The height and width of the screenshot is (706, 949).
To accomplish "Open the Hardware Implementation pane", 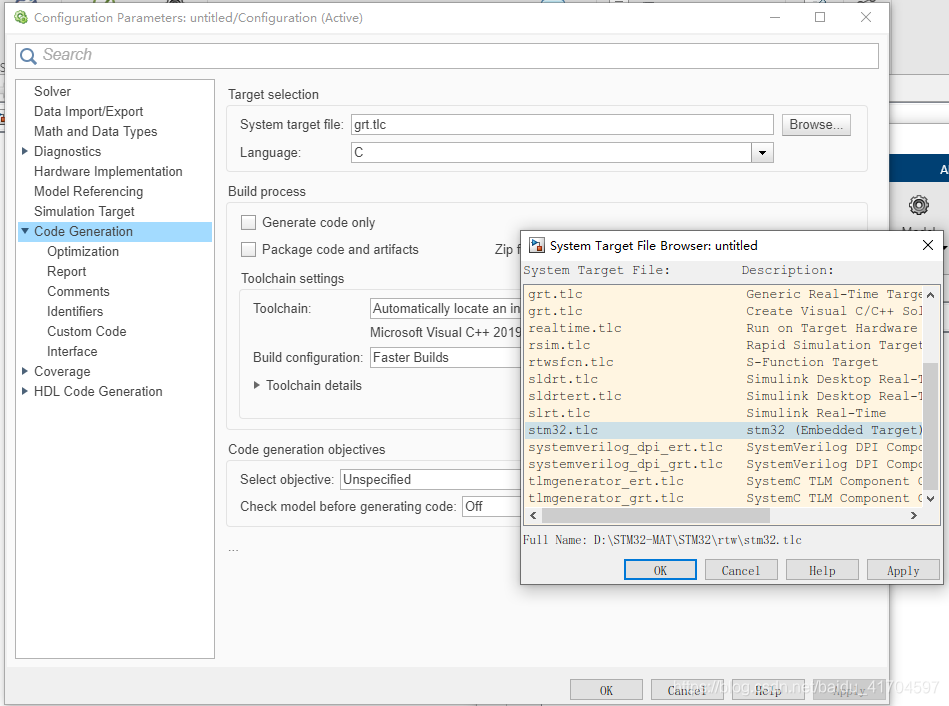I will [108, 171].
